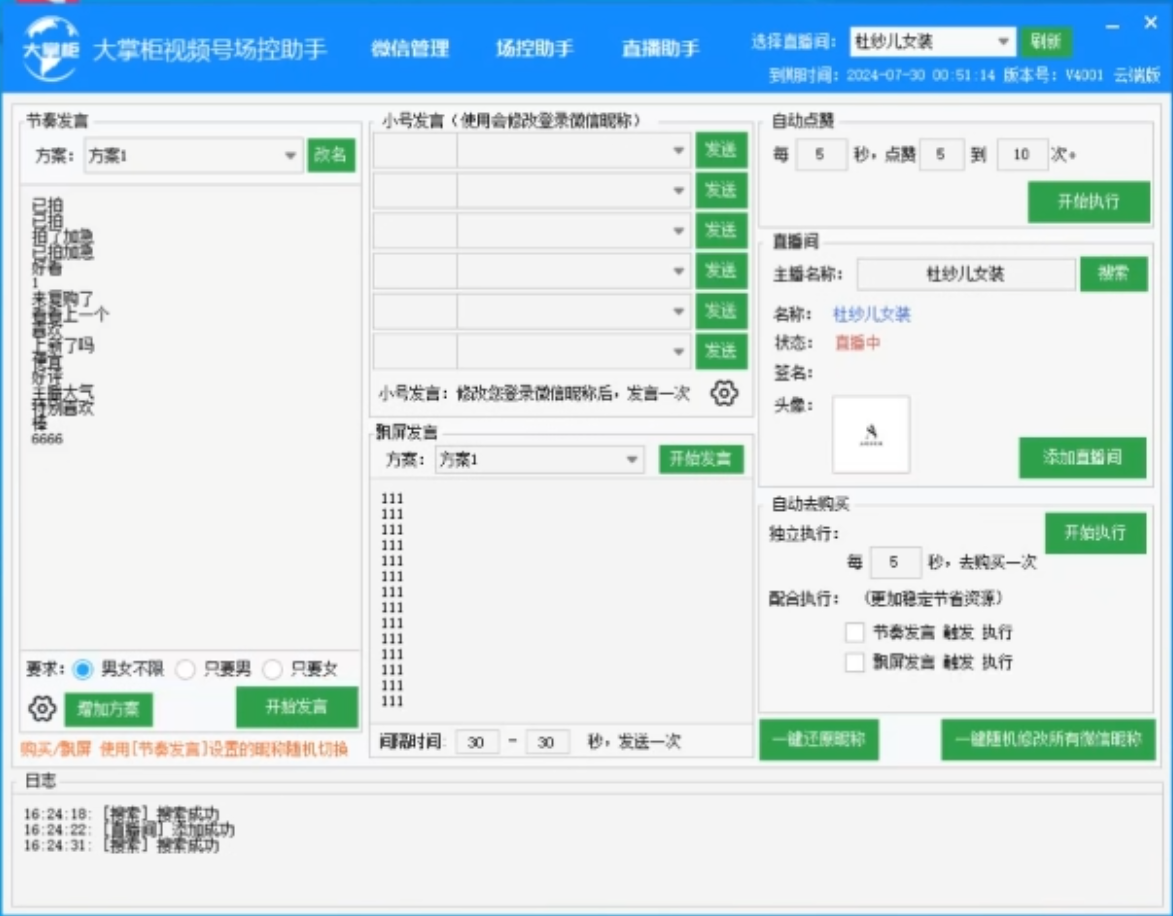1173x916 pixels.
Task: Click the 添加直播间 button
Action: (x=1082, y=458)
